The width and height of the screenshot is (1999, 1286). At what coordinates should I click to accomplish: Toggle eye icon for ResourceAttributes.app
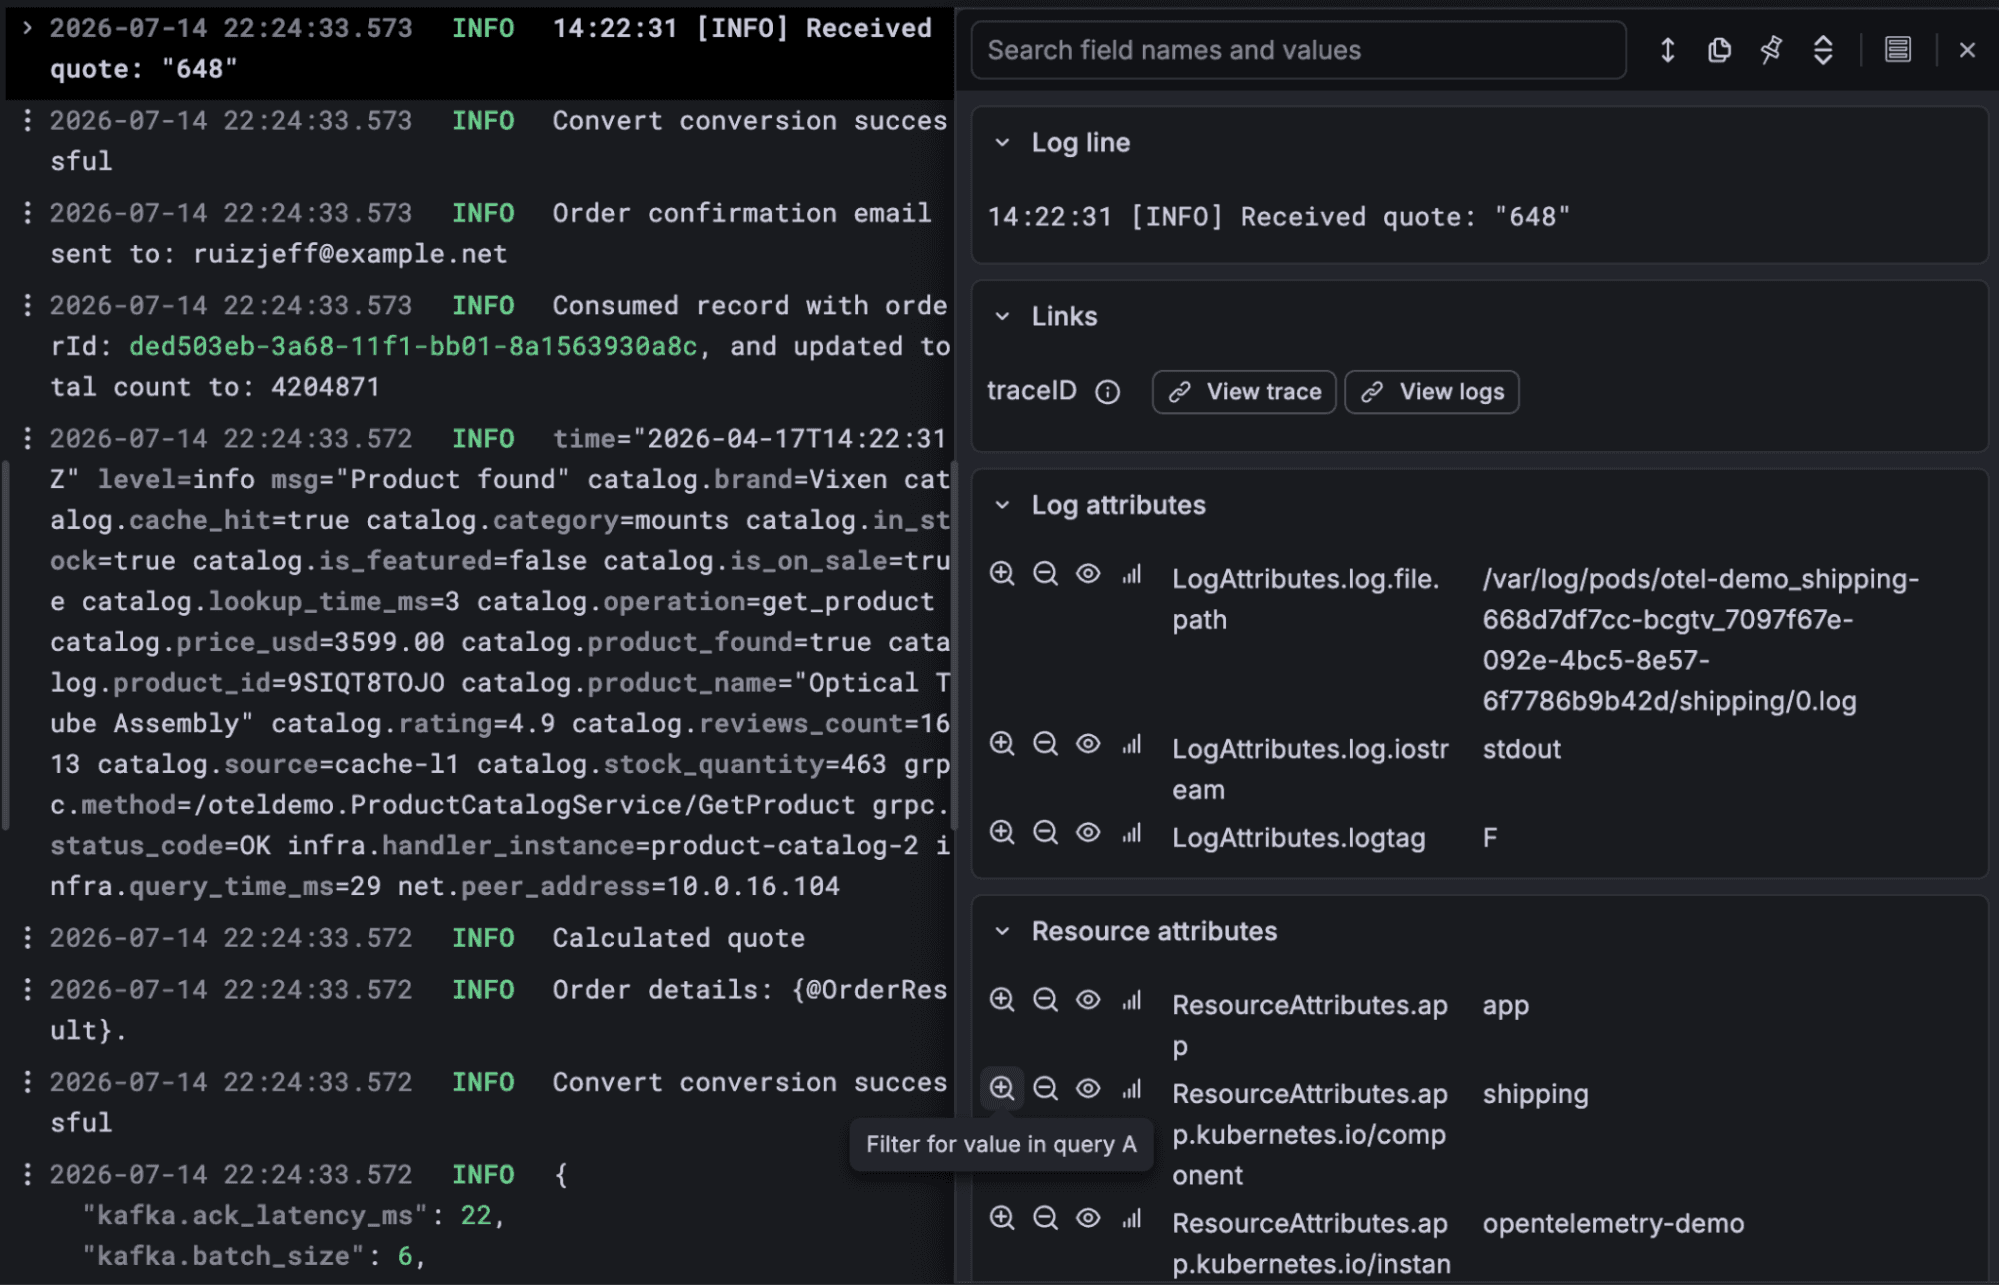(1088, 1000)
